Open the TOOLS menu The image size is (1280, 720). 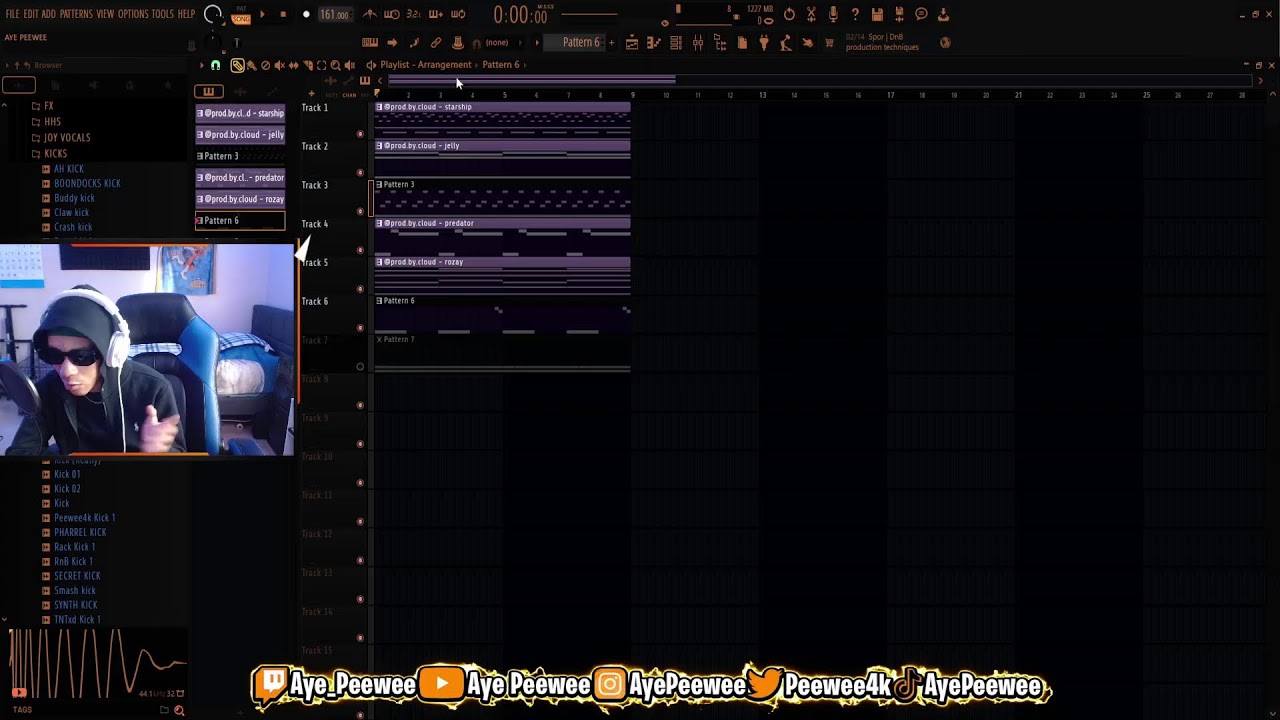[163, 14]
